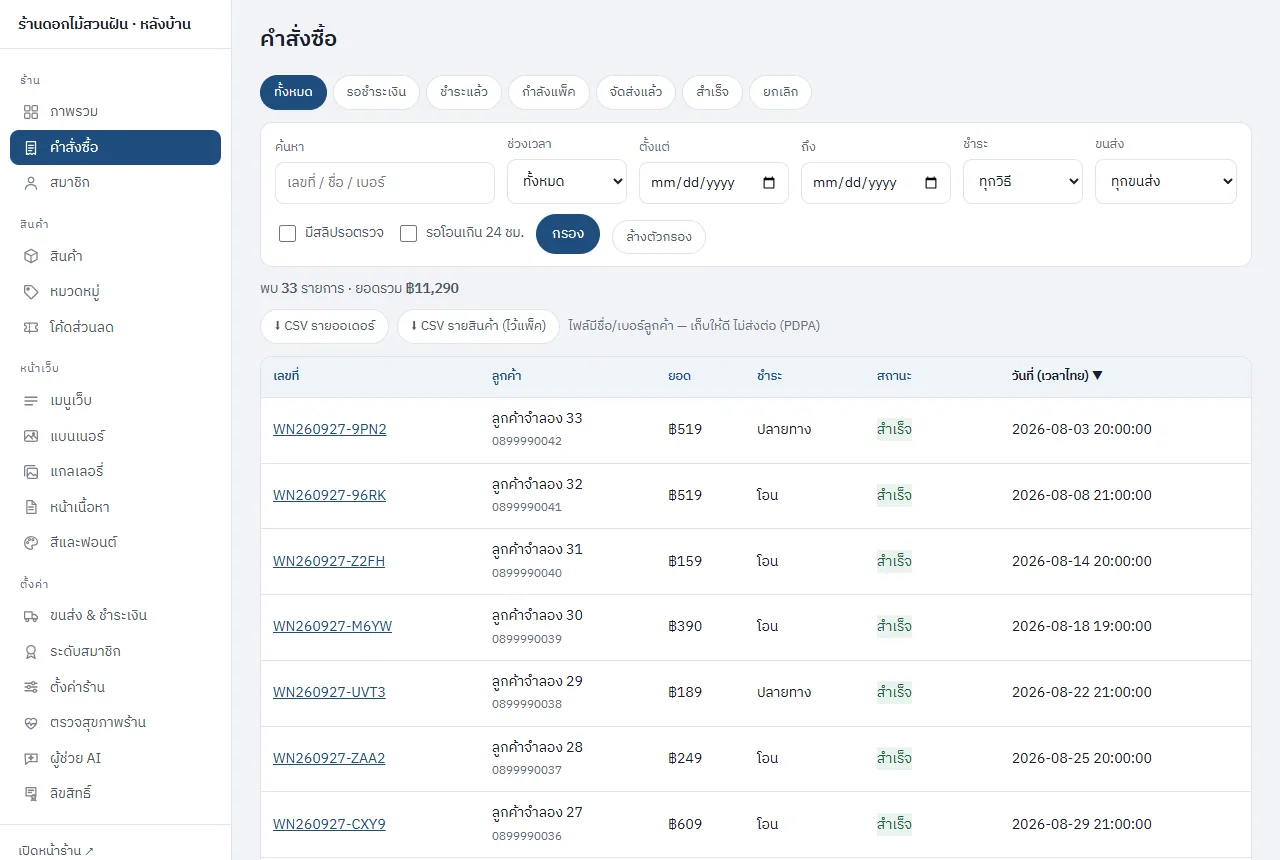1280x860 pixels.
Task: Open the ขนส่ง carrier dropdown
Action: click(1166, 182)
